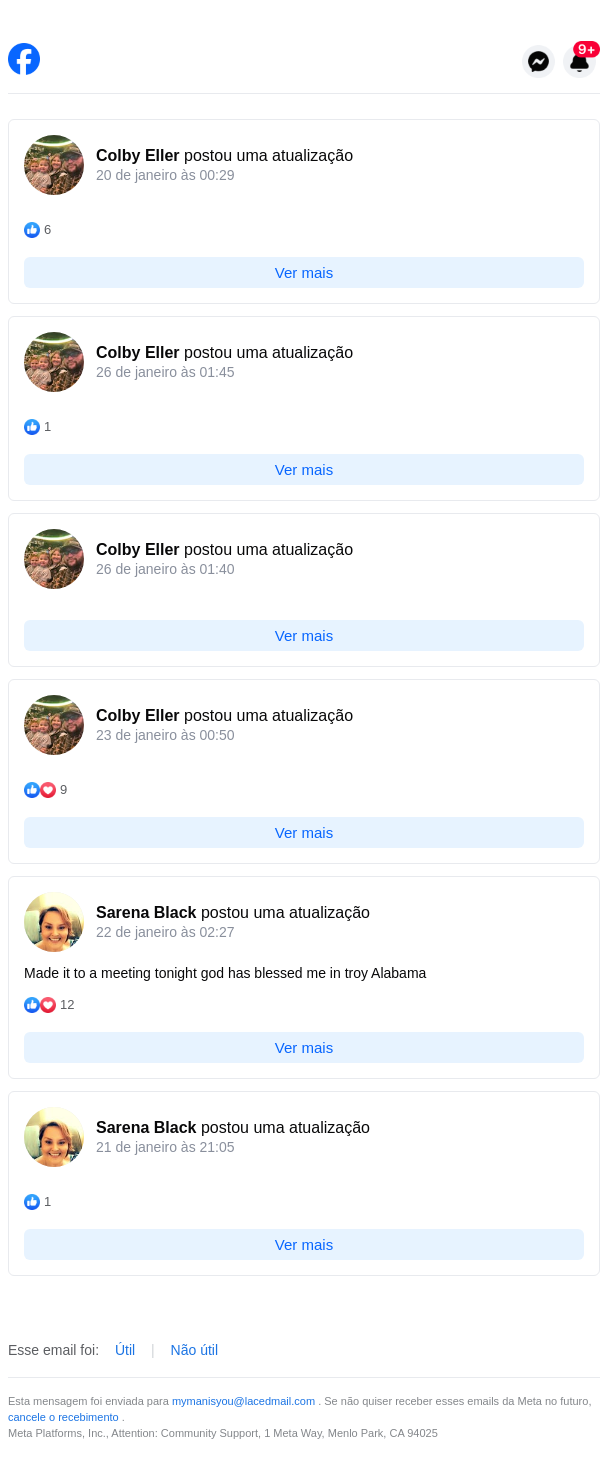The height and width of the screenshot is (1479, 600).
Task: Expand Sarena Black's Troy Alabama post with Ver mais
Action: (304, 1048)
